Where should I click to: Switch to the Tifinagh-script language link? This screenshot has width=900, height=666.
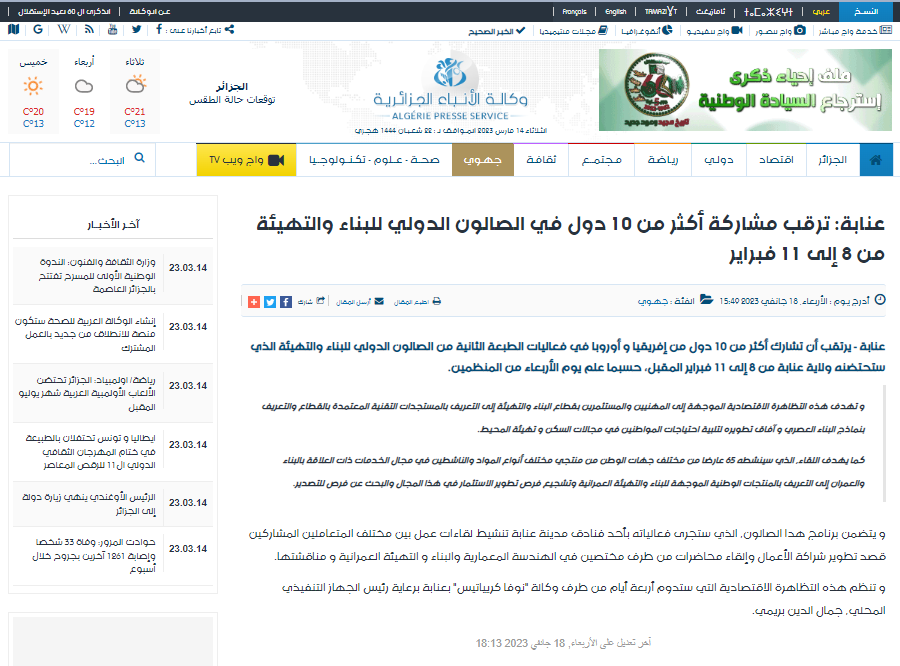[769, 11]
